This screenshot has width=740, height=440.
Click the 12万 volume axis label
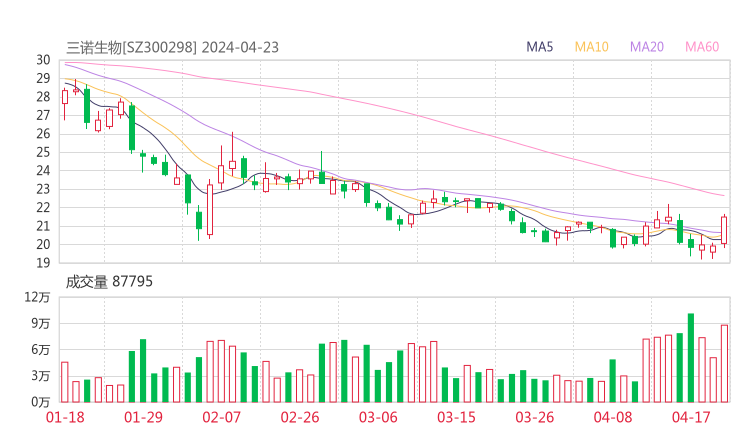(x=37, y=297)
